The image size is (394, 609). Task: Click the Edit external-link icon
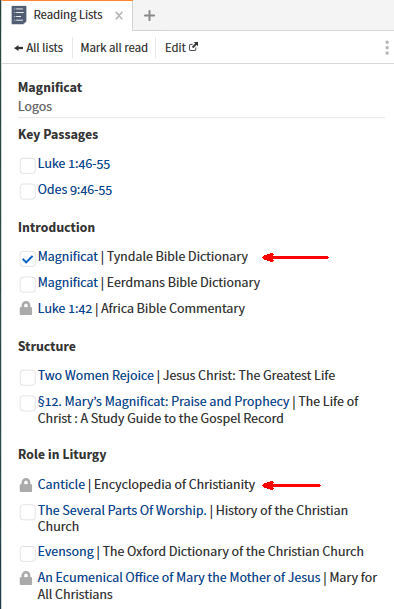point(194,47)
